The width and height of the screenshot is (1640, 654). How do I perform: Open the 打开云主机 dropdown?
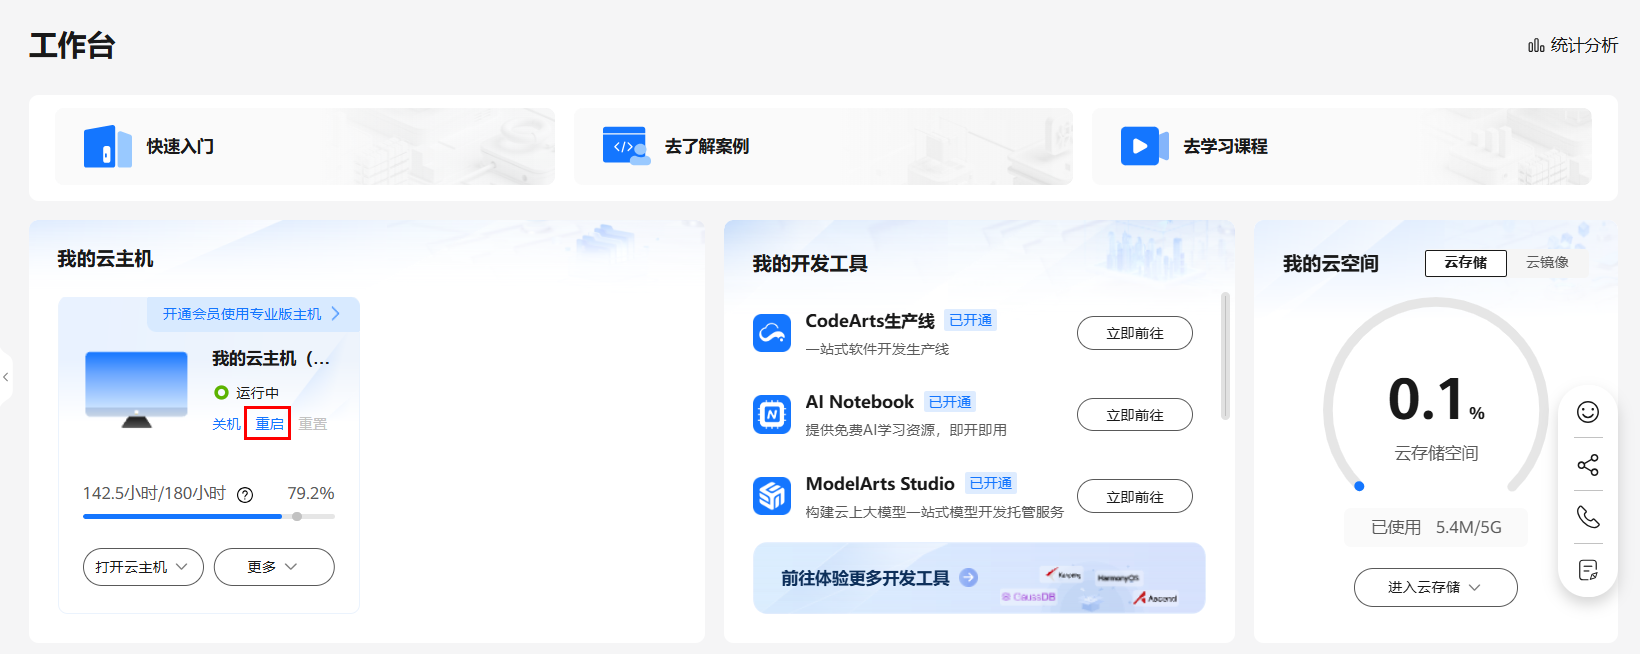pos(143,567)
